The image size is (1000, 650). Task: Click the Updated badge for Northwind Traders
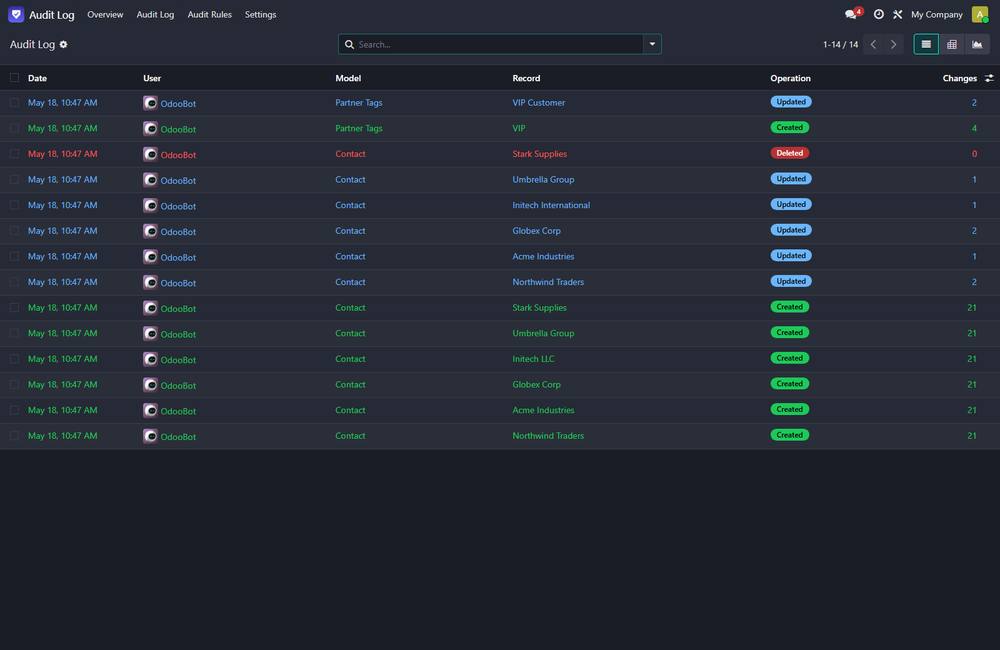(x=791, y=281)
